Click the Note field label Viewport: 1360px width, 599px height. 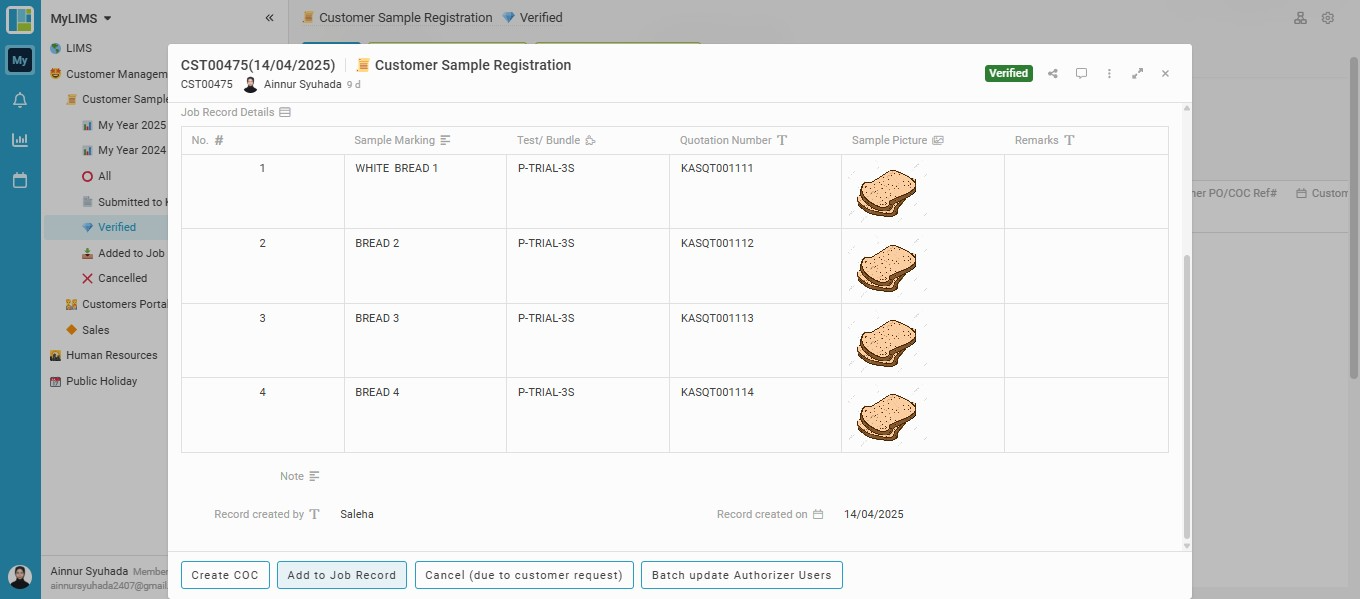coord(292,476)
